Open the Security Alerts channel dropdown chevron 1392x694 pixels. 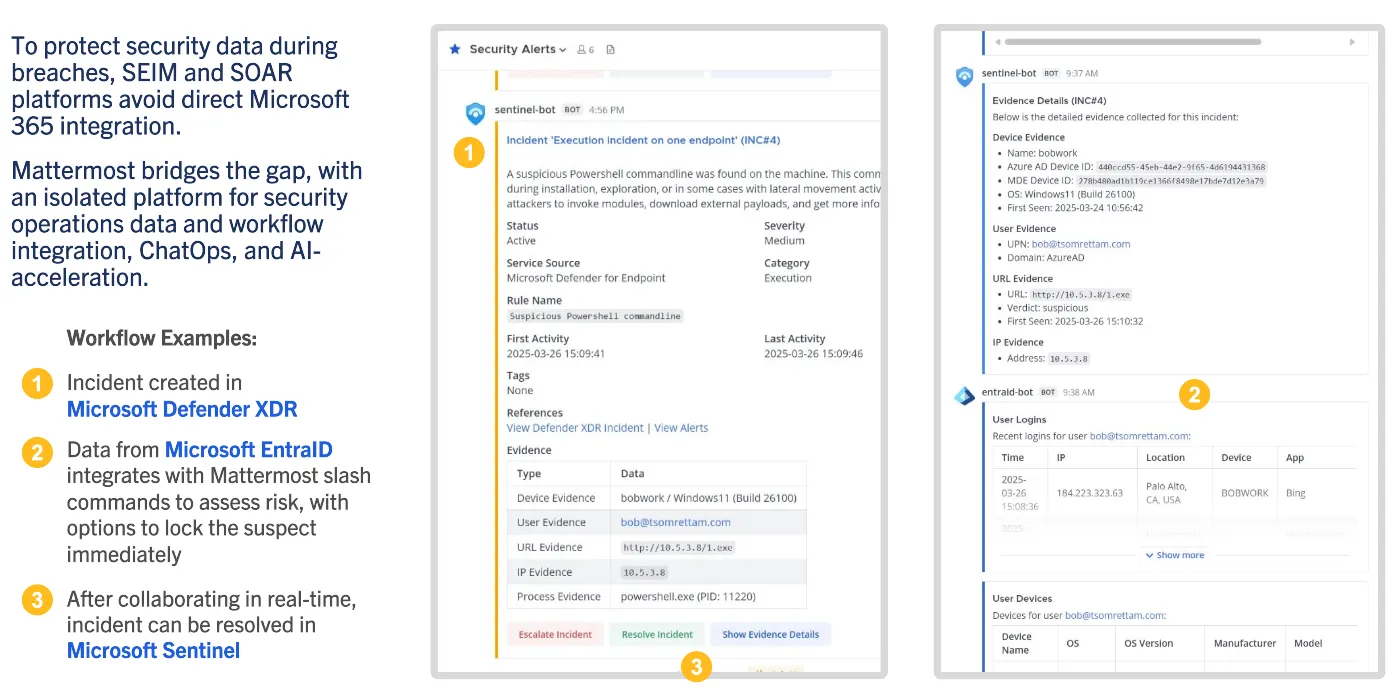tap(563, 50)
